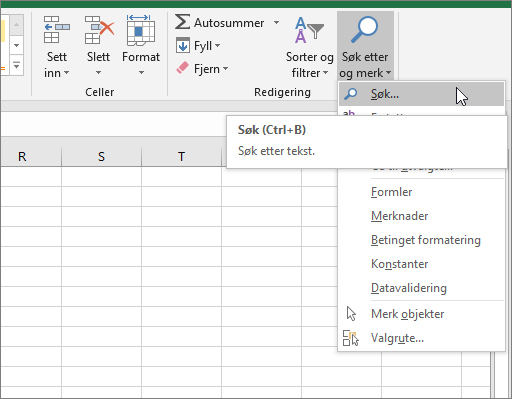512x399 pixels.
Task: Choose Merk objekter in the menu
Action: pyautogui.click(x=421, y=314)
